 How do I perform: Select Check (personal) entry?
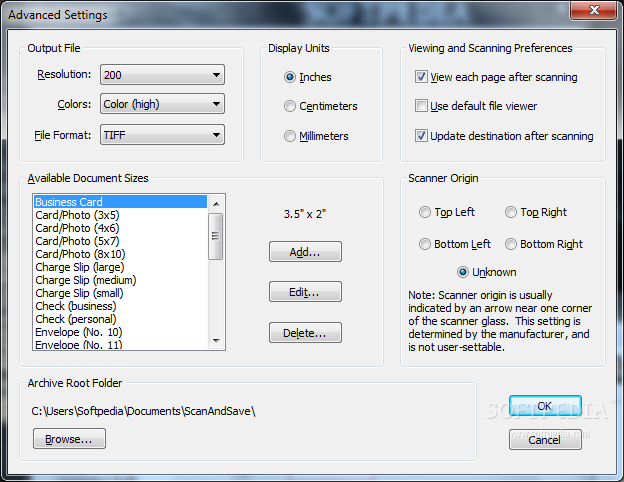tap(120, 319)
